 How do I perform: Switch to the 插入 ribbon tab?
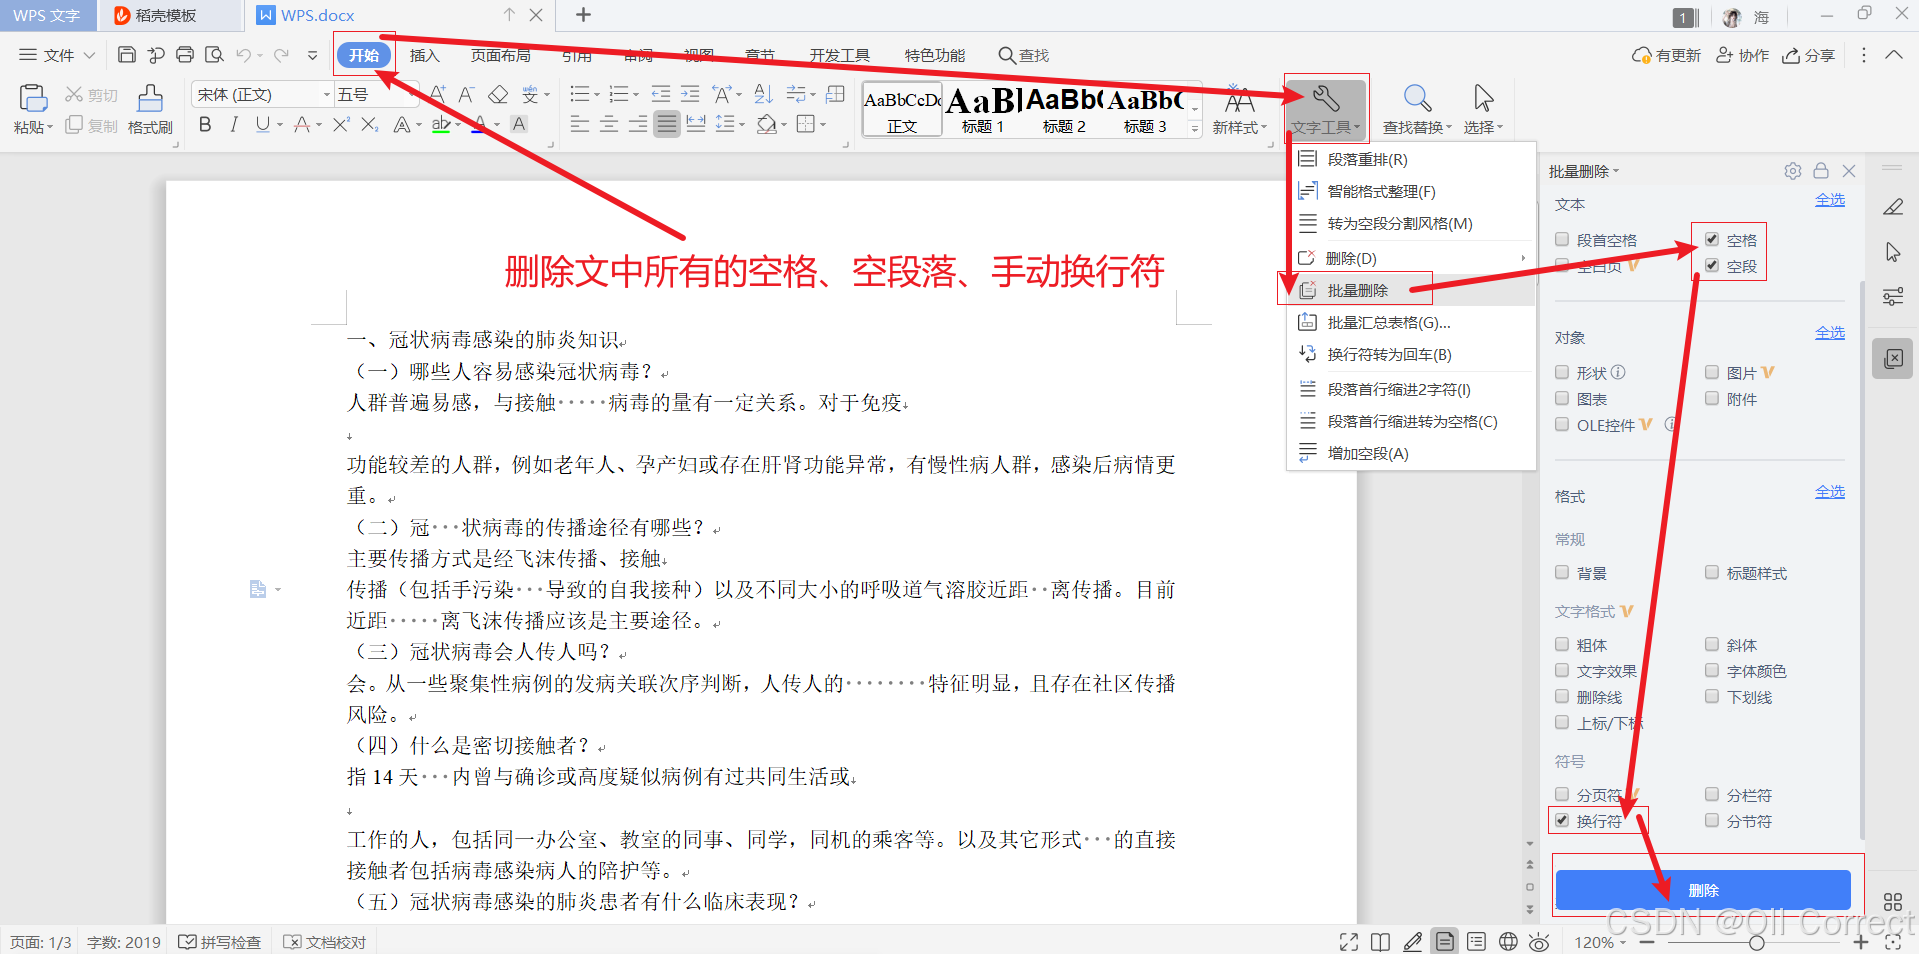(425, 55)
